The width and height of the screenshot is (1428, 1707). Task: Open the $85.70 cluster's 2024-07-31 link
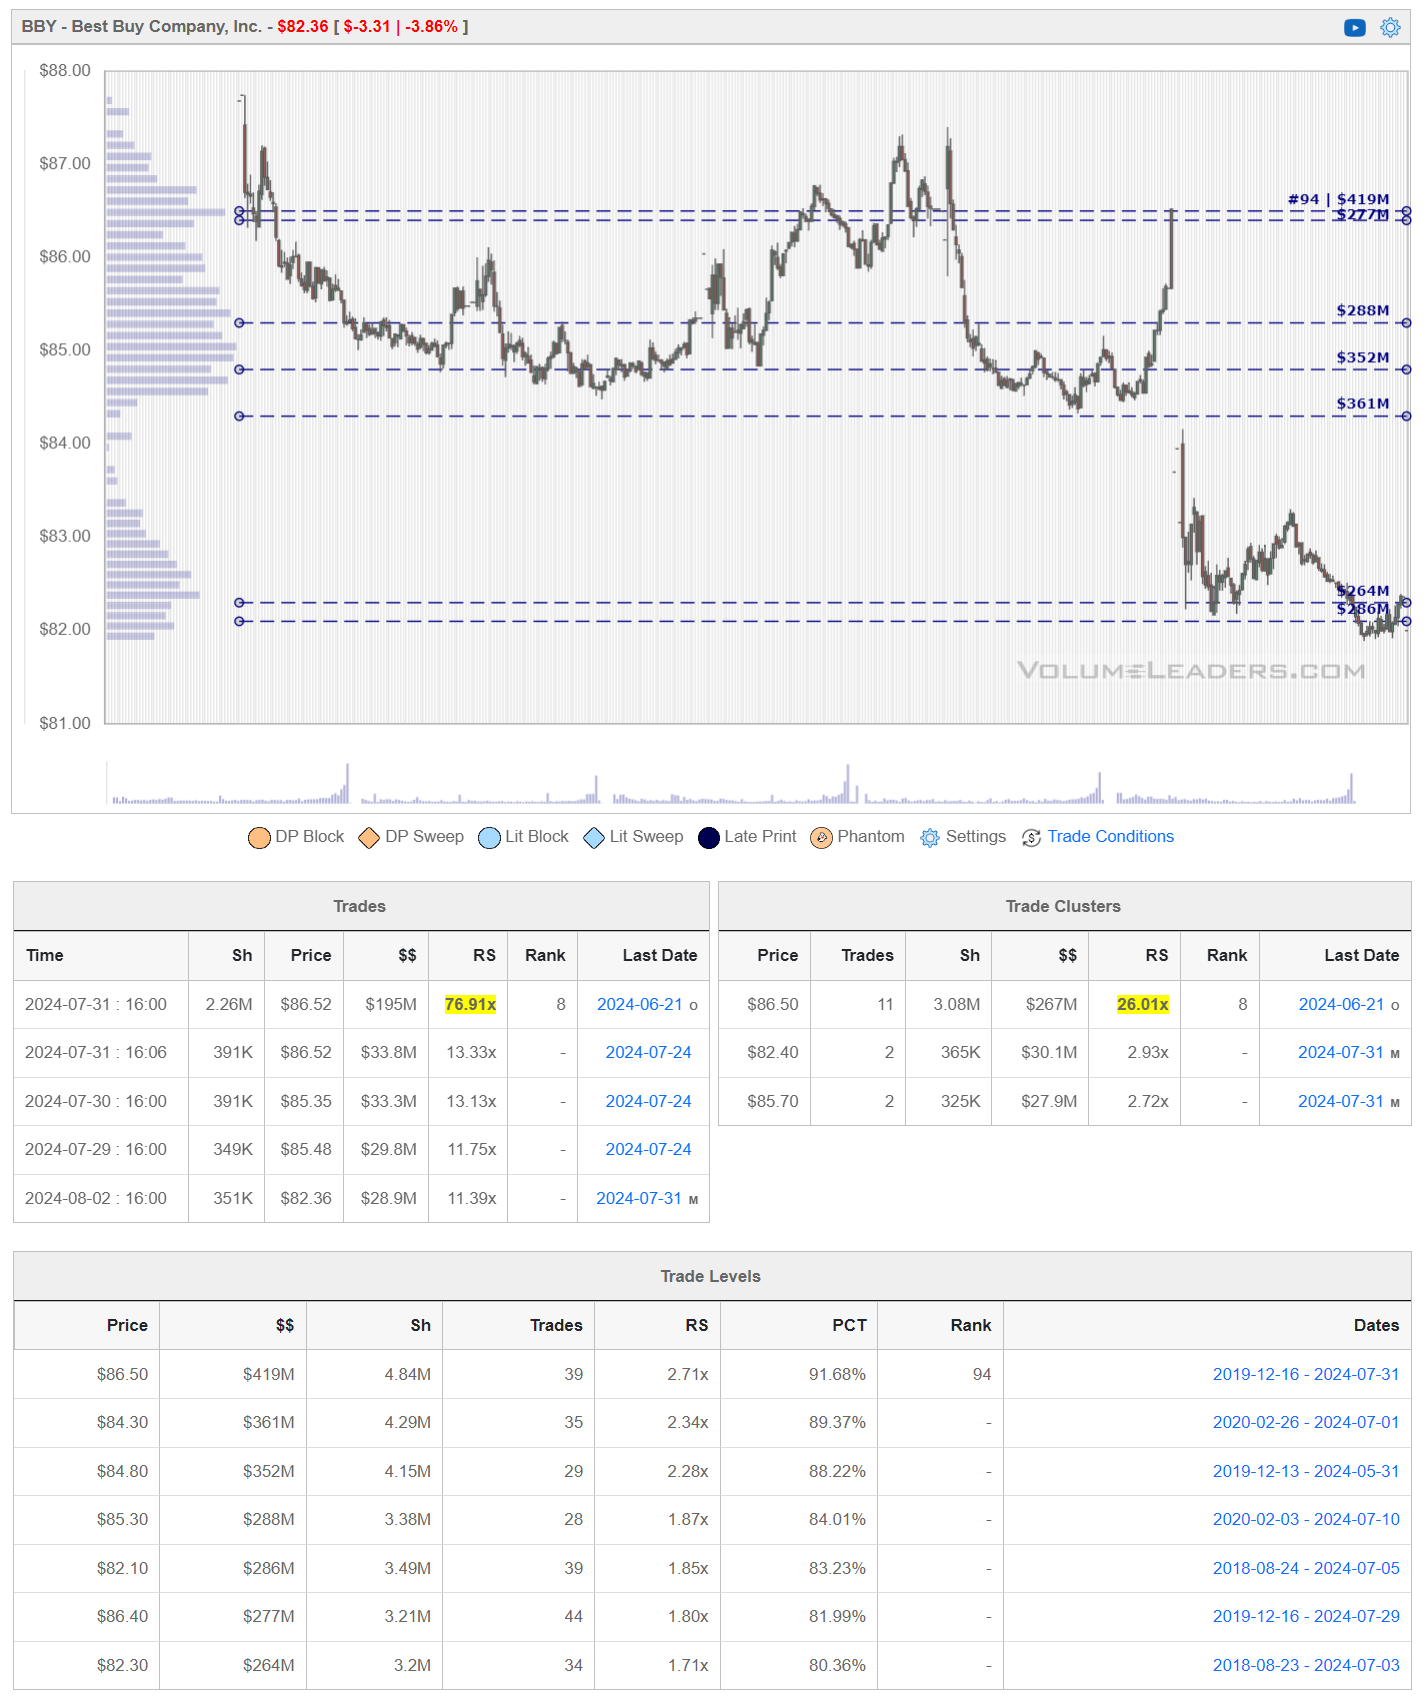coord(1341,1101)
